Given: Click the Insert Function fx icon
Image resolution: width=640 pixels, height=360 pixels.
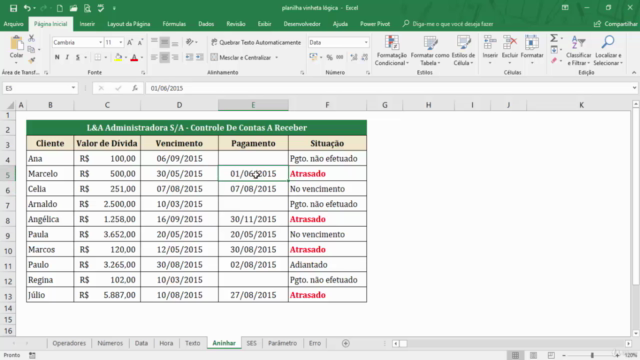Looking at the screenshot, I should click(x=135, y=88).
